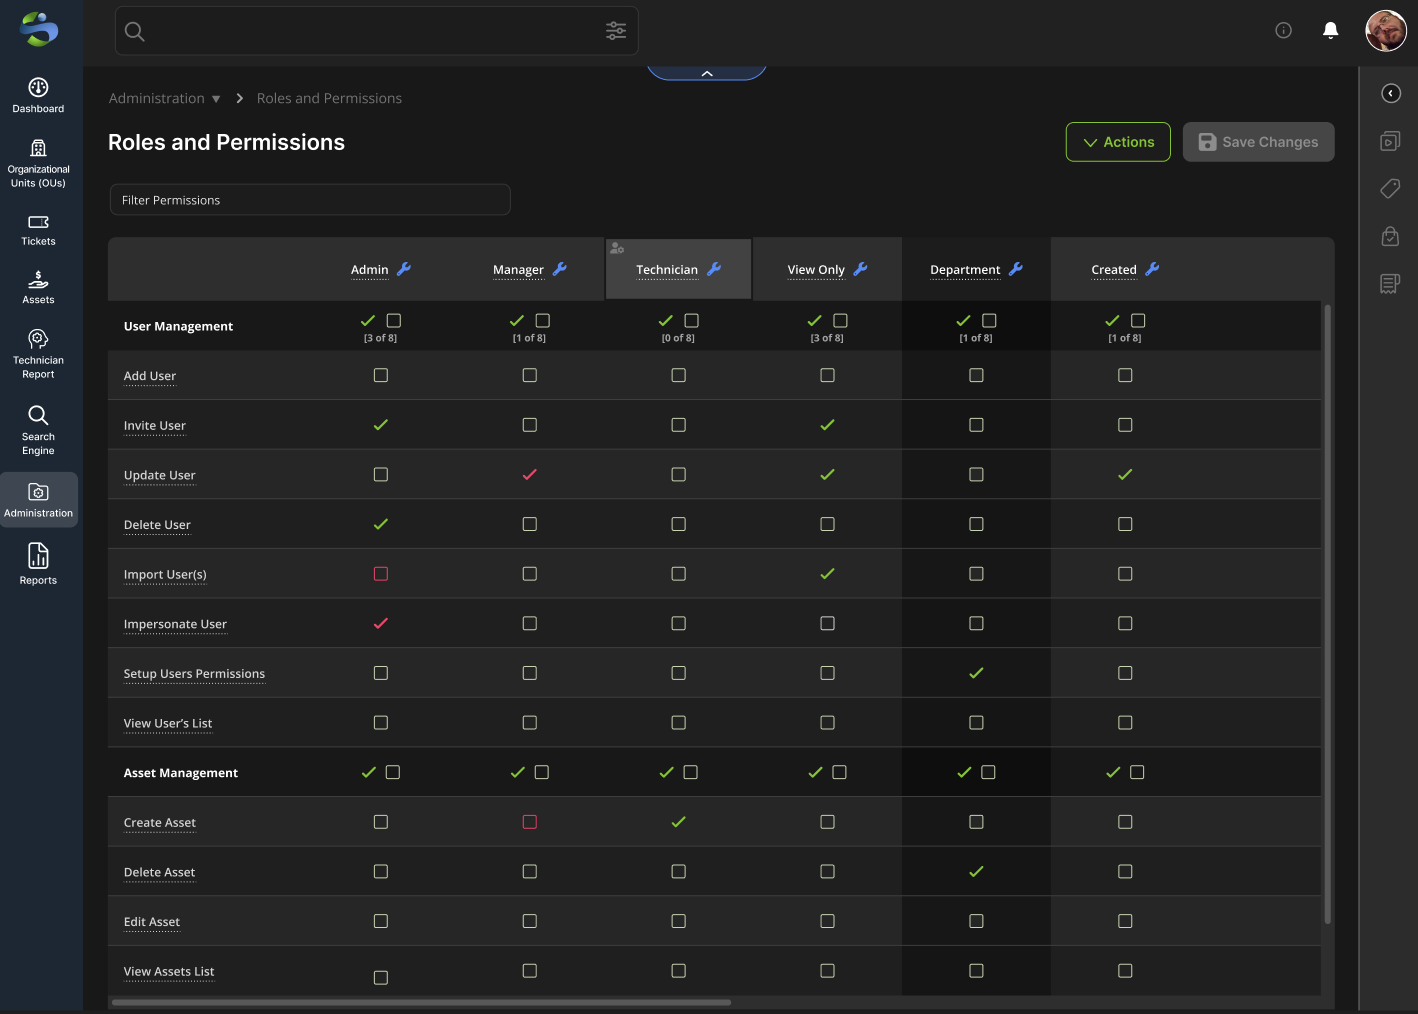This screenshot has width=1418, height=1014.
Task: Uncheck Setup Users Permissions for Department
Action: coord(976,673)
